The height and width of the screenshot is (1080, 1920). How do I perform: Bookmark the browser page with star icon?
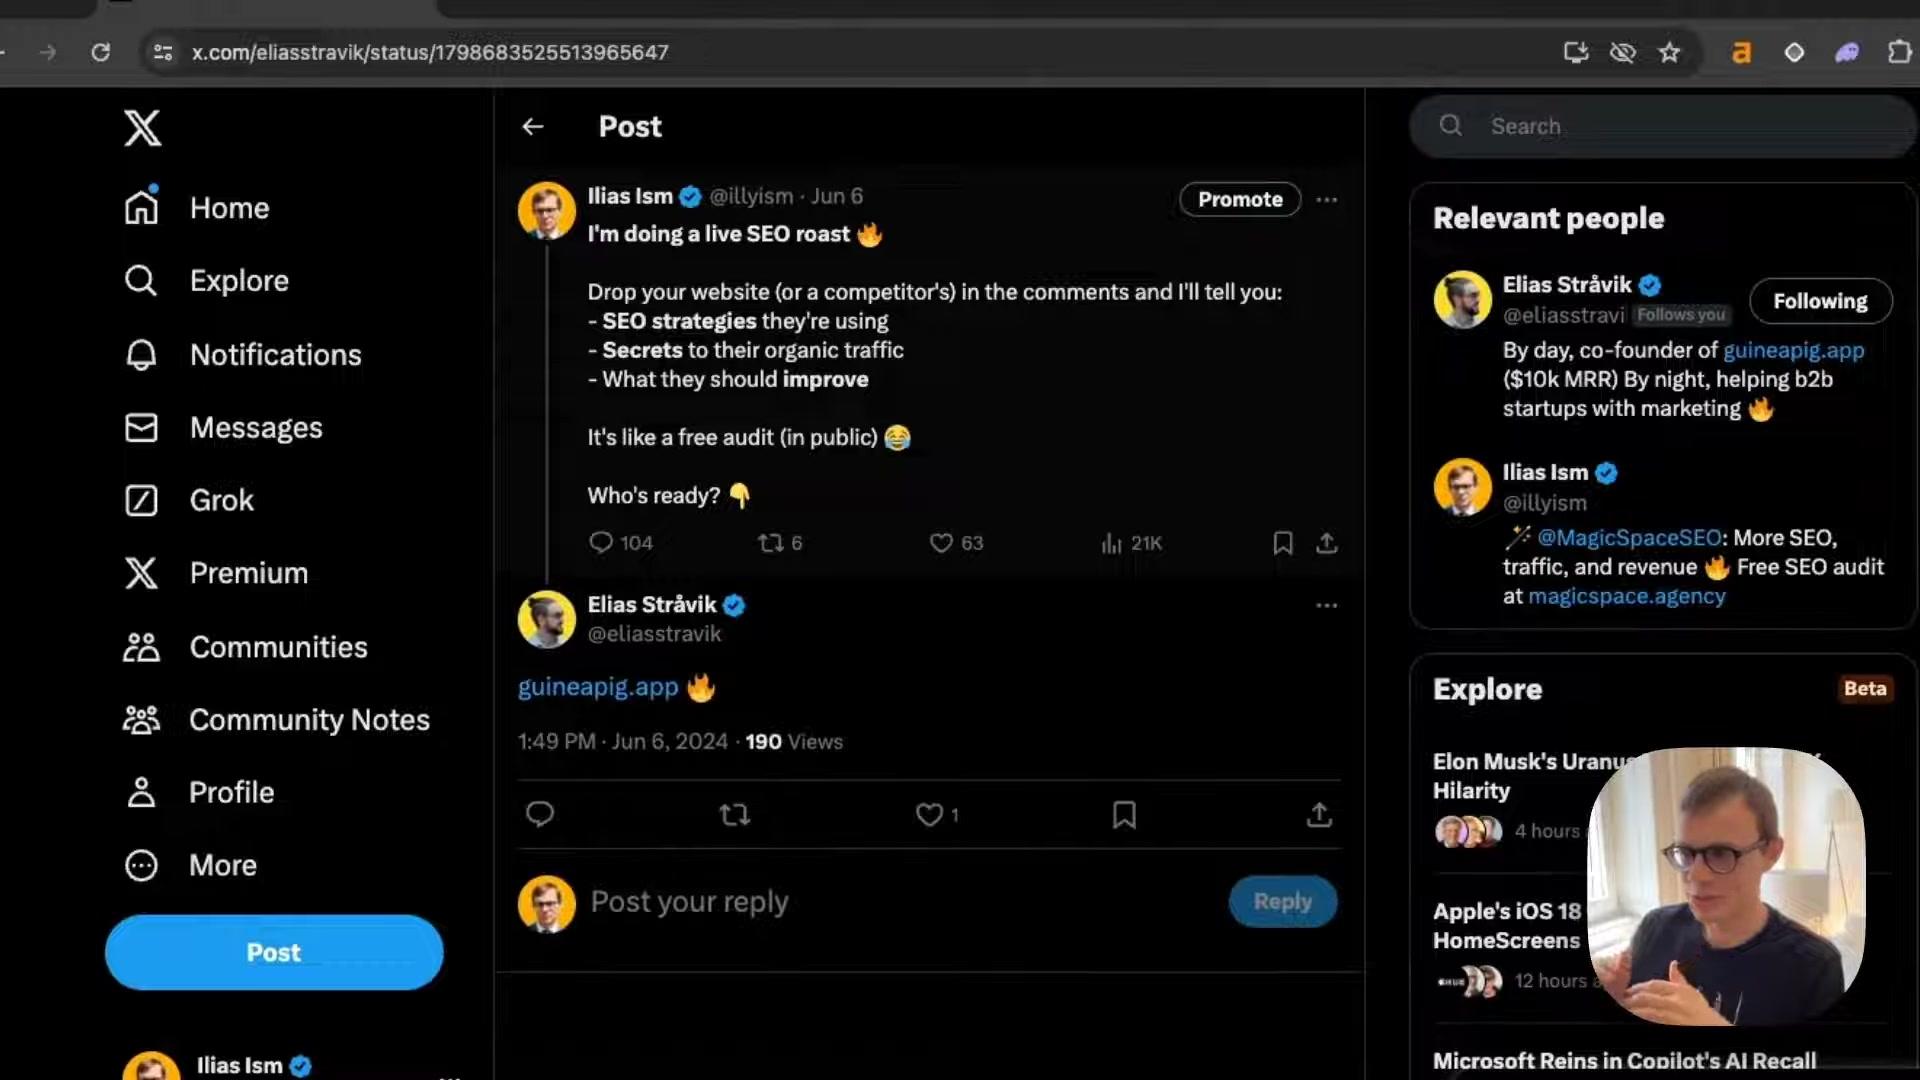coord(1669,52)
